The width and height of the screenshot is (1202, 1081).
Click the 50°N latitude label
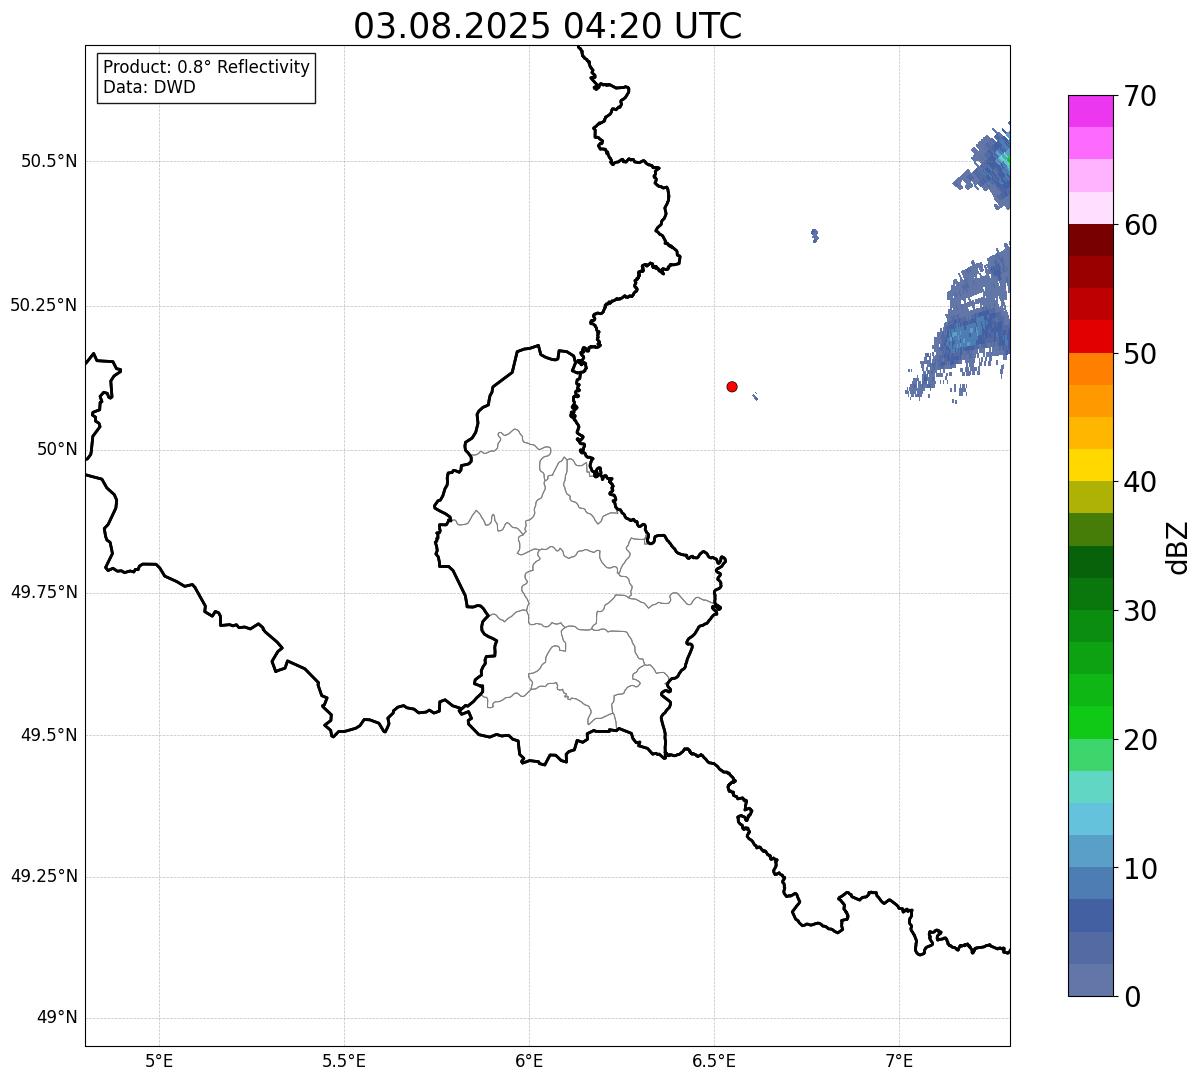(57, 449)
